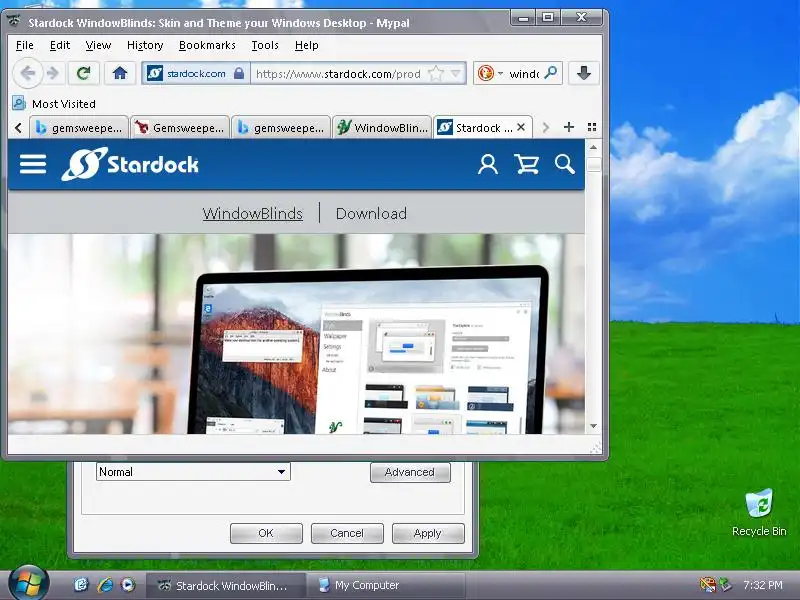Image resolution: width=800 pixels, height=600 pixels.
Task: Click the Stardock site search icon
Action: click(x=564, y=164)
